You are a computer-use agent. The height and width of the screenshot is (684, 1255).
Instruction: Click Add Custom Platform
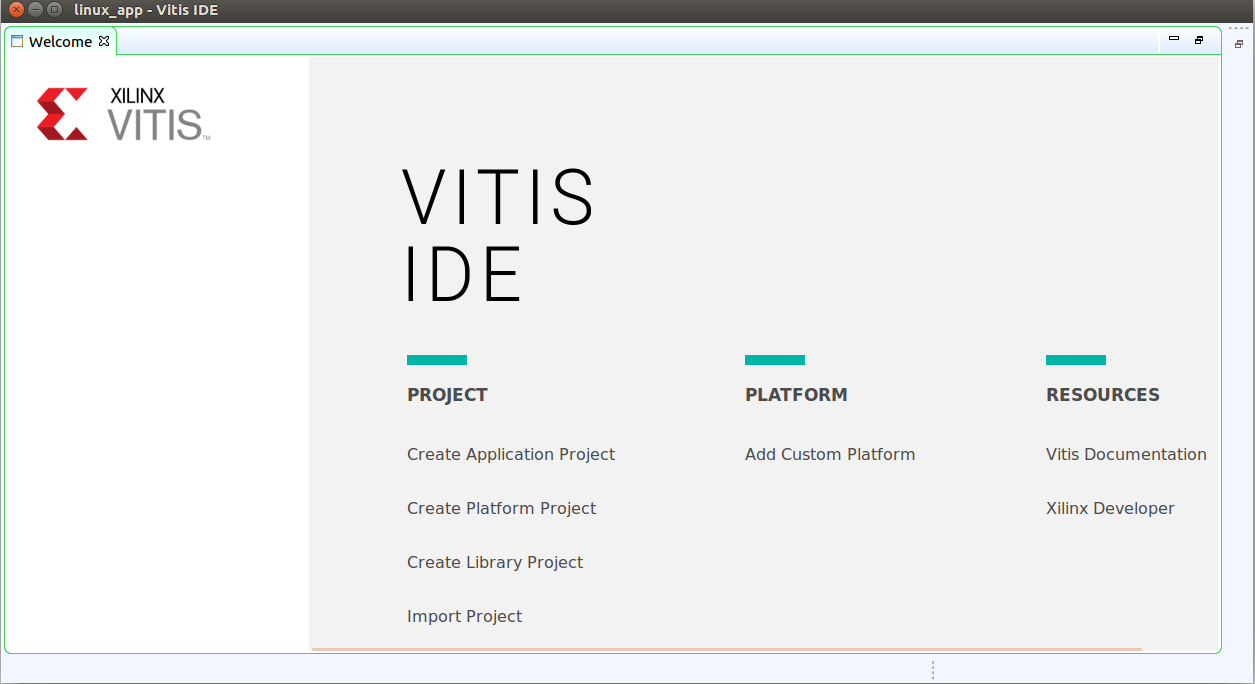coord(829,454)
